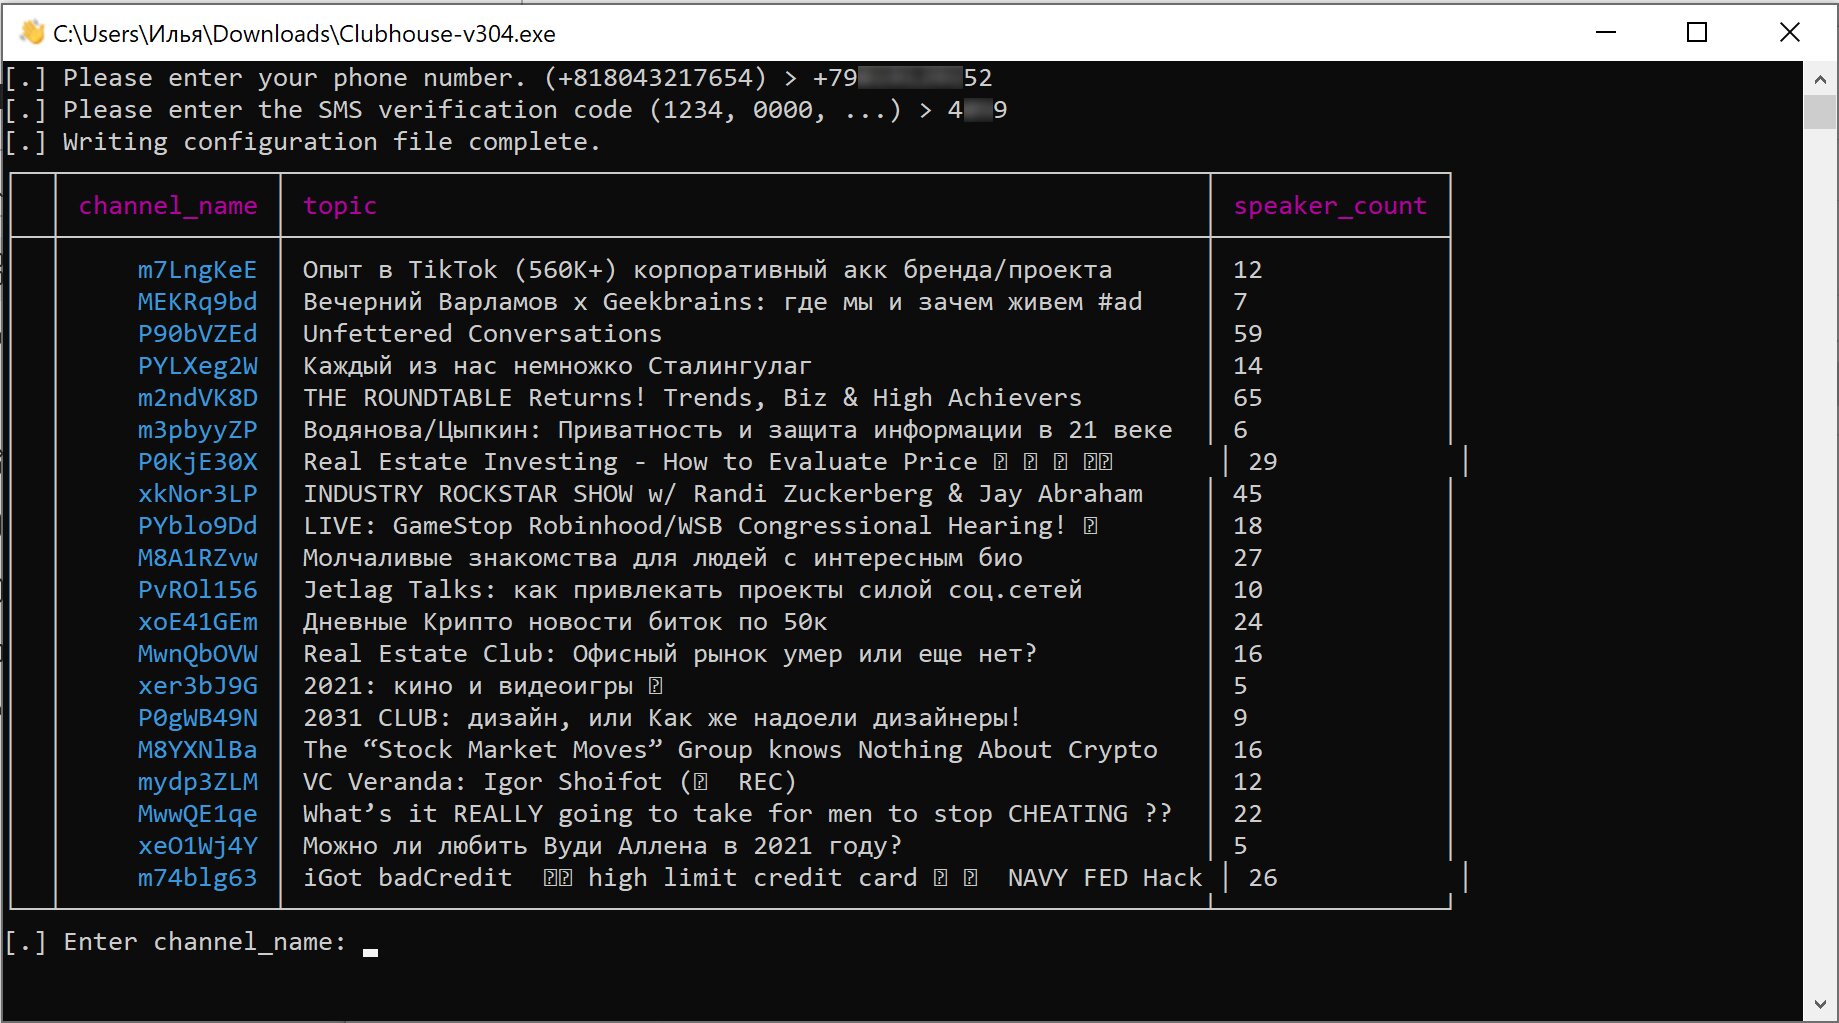Select channel name MwnQbOVW
Screen dimensions: 1839x1023
point(198,654)
